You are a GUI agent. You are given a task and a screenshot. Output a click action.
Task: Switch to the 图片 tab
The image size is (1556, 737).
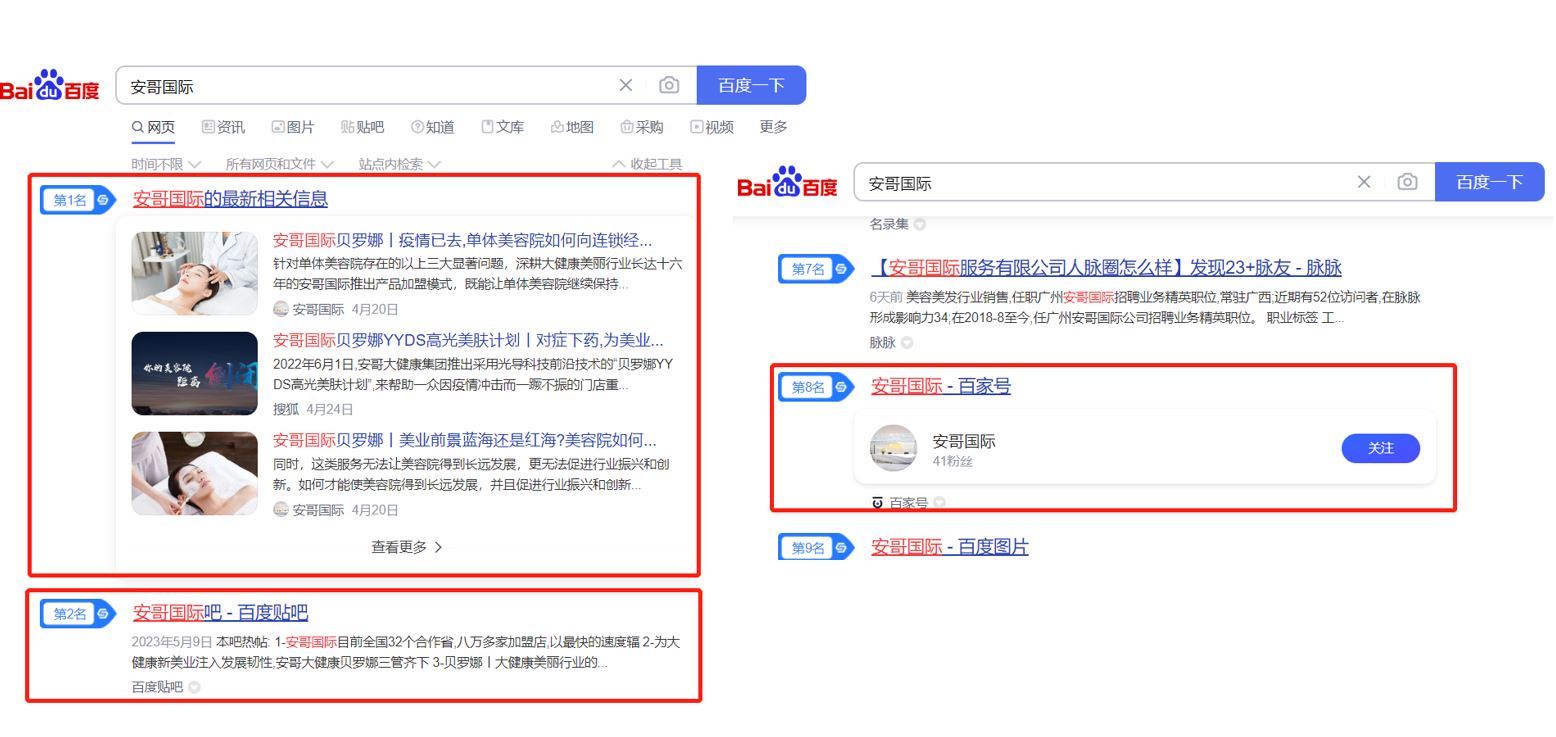pos(293,127)
